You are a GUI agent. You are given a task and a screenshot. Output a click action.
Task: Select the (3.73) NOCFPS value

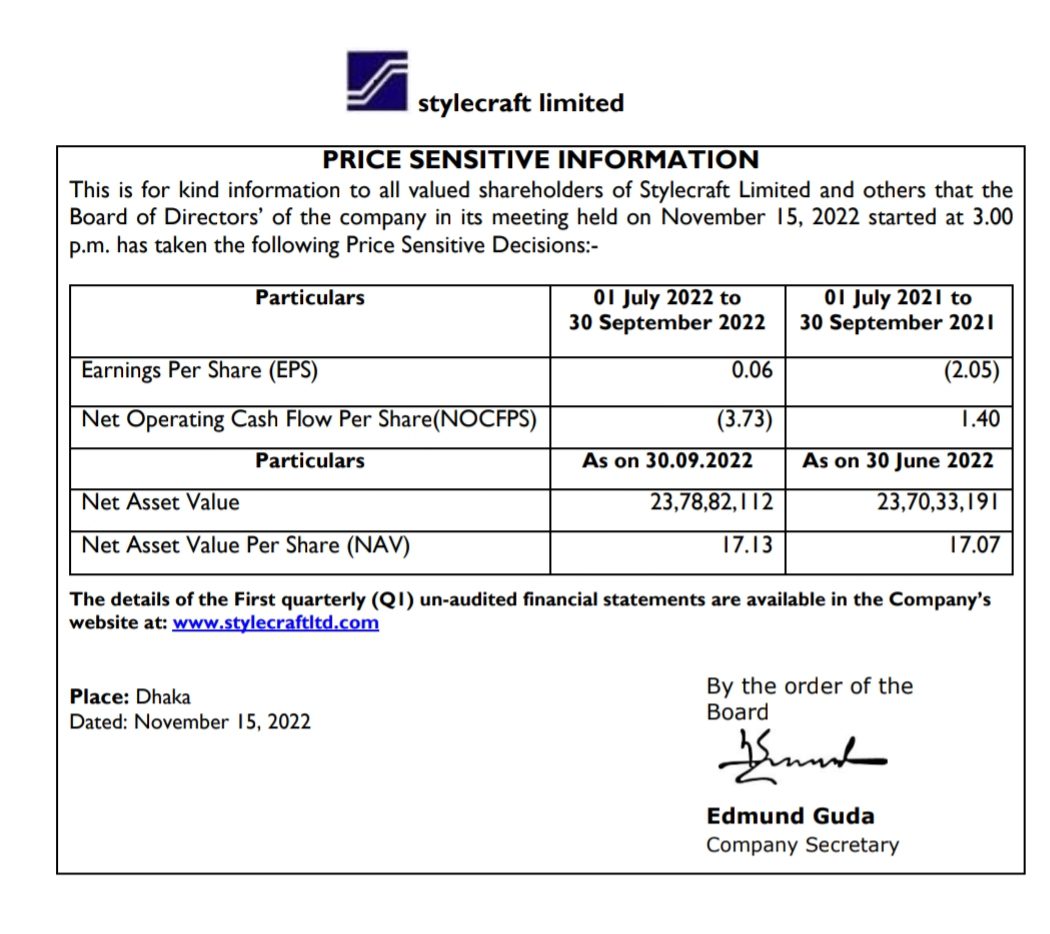744,419
